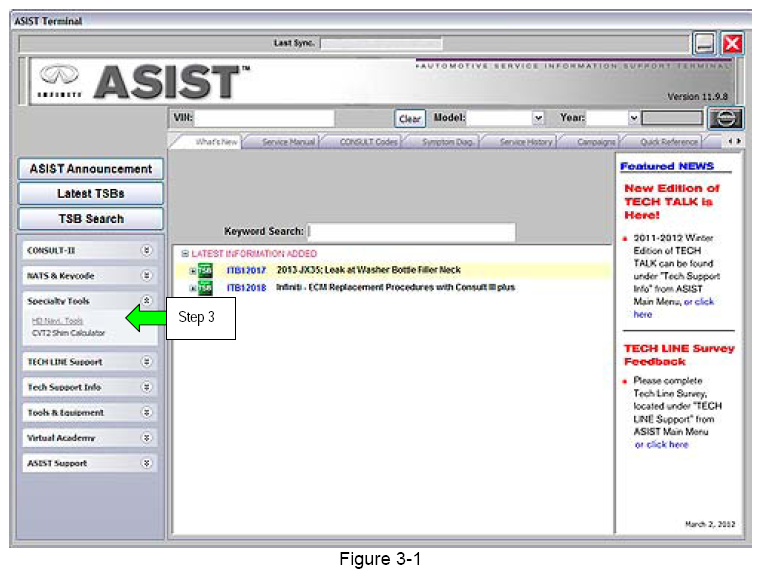Image resolution: width=761 pixels, height=578 pixels.
Task: Open ITB12017 washer bottle leak bulletin
Action: pyautogui.click(x=246, y=270)
